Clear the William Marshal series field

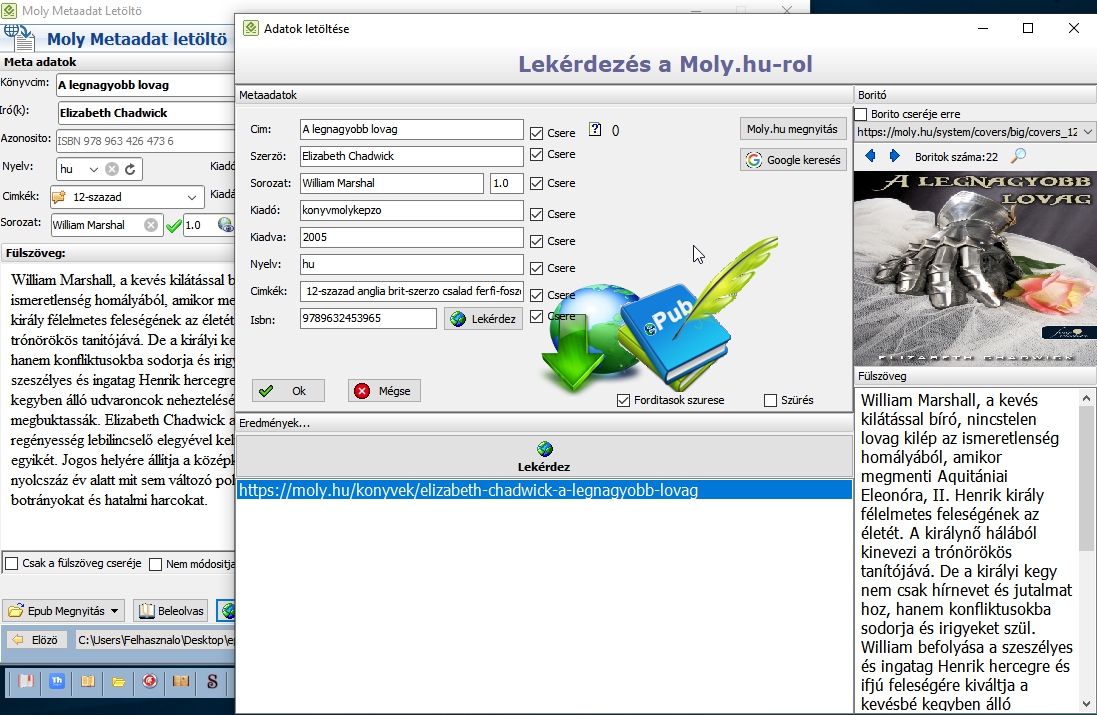150,225
